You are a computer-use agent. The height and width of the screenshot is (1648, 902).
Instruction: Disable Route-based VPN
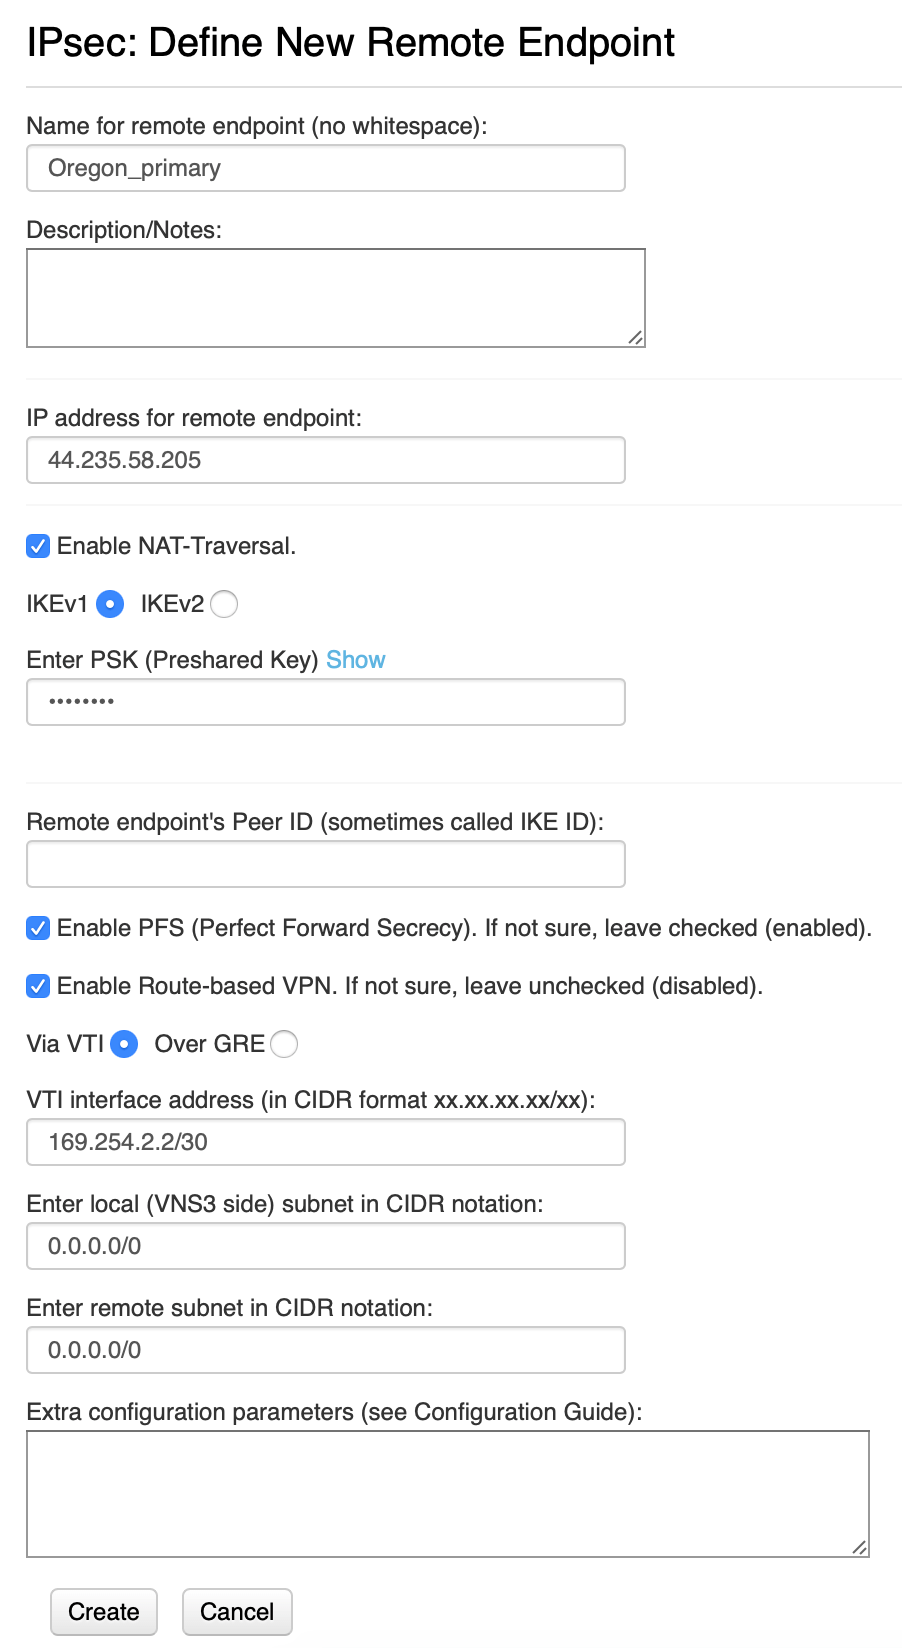[x=37, y=986]
